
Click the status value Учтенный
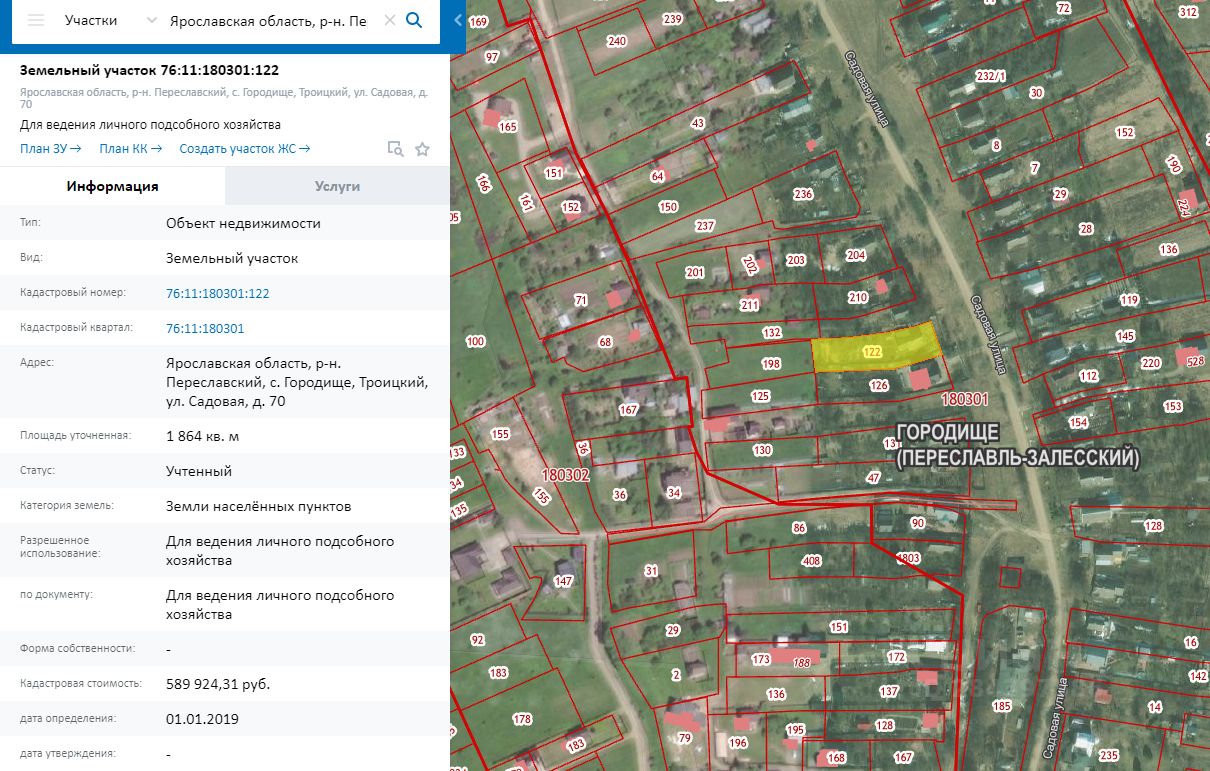coord(199,471)
